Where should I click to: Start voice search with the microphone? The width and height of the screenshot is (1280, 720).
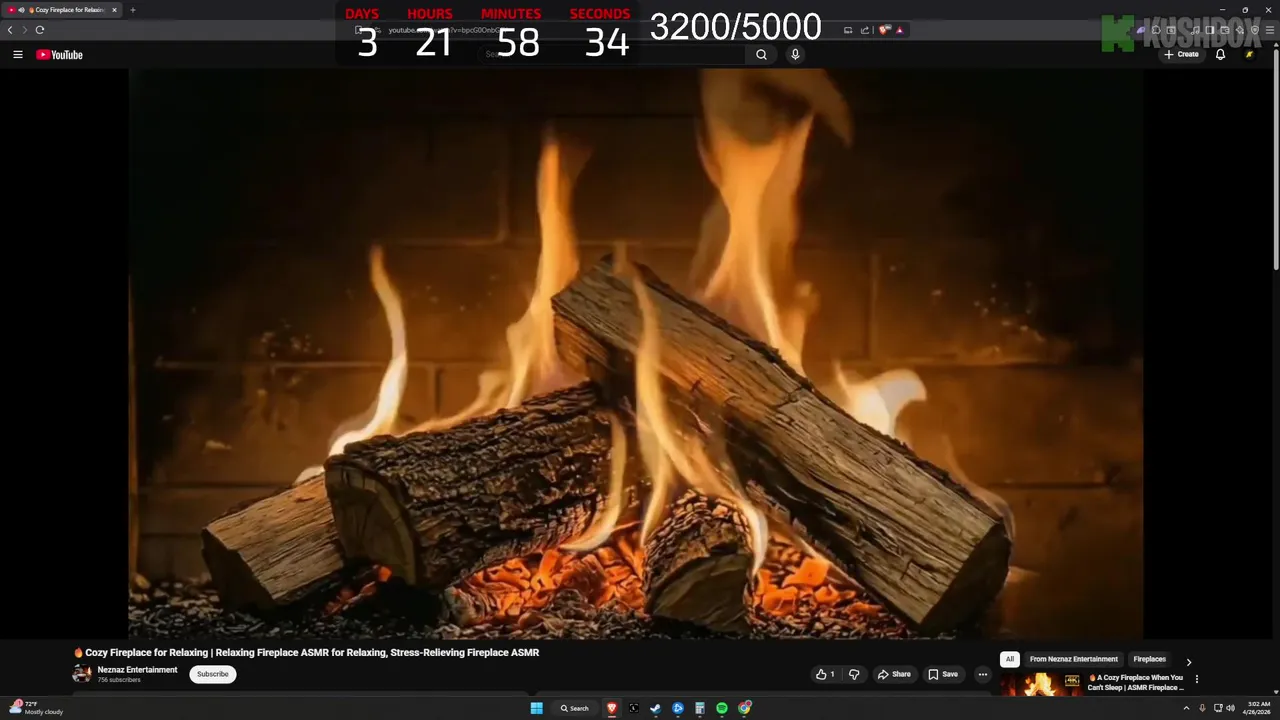point(795,55)
